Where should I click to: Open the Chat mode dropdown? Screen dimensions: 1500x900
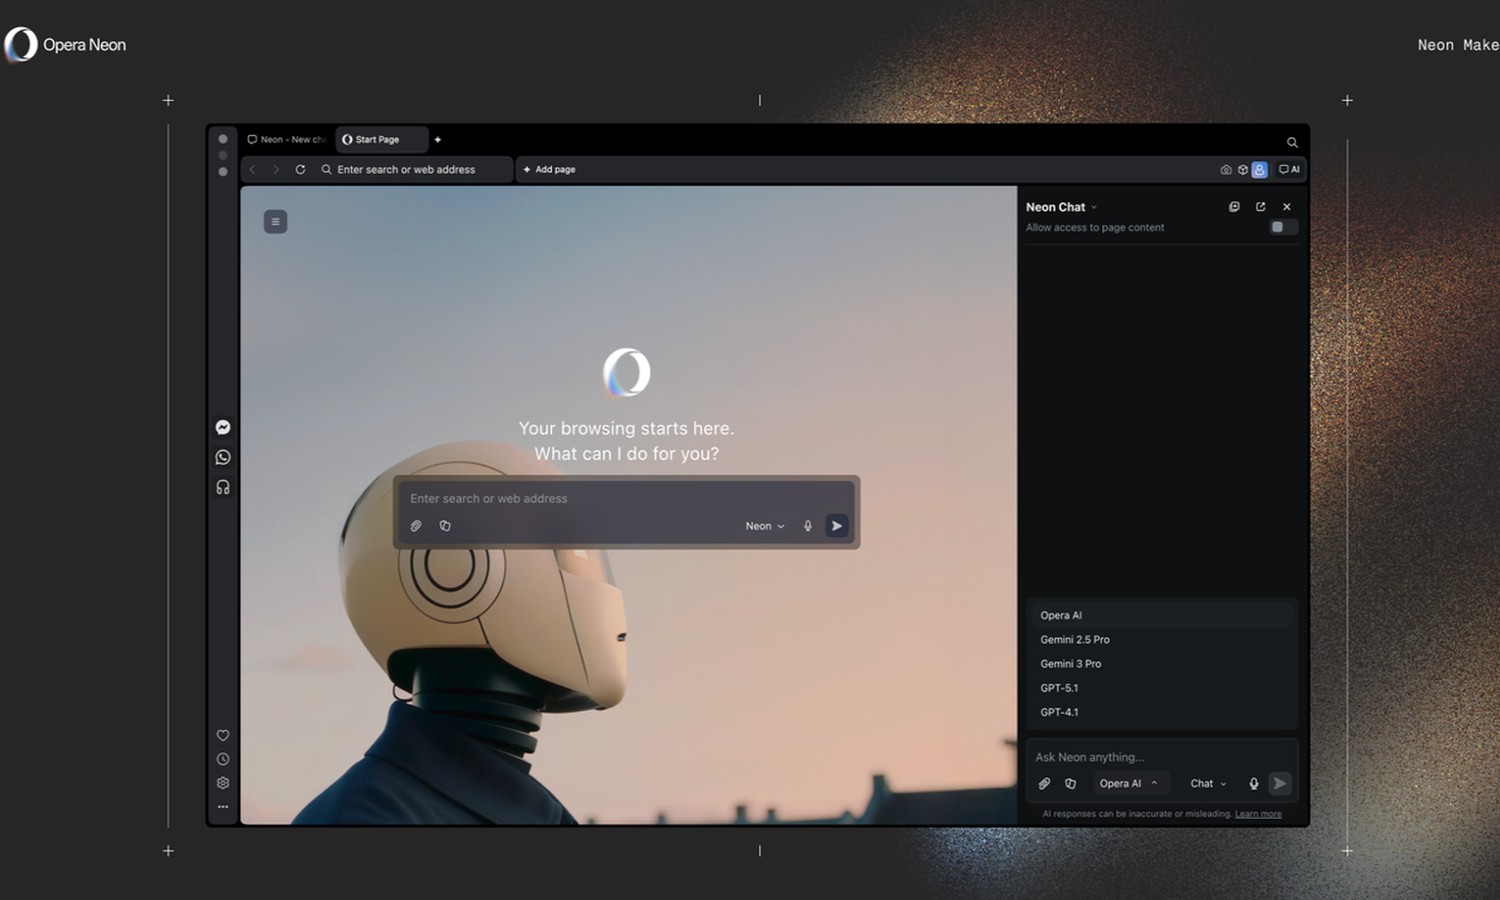click(1207, 784)
